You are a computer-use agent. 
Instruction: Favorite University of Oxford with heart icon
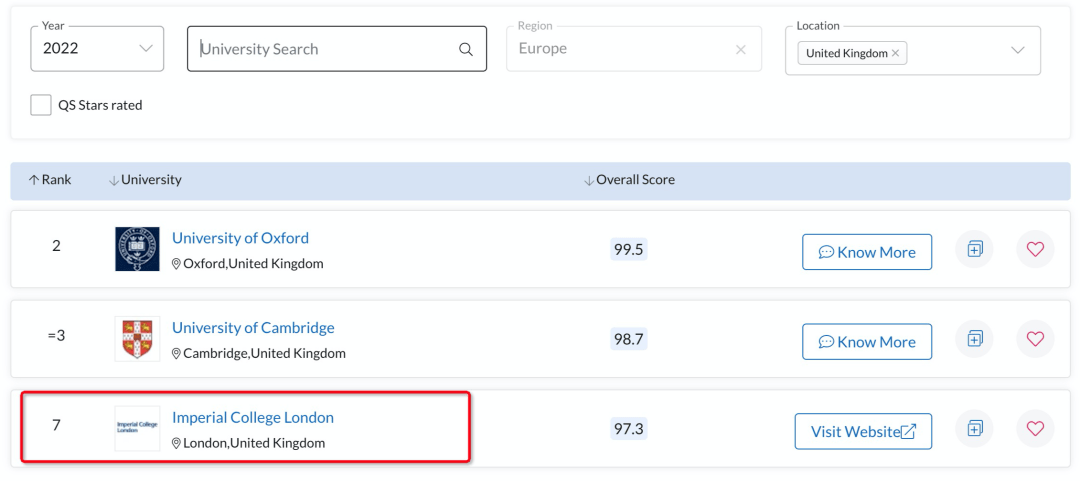pyautogui.click(x=1035, y=249)
